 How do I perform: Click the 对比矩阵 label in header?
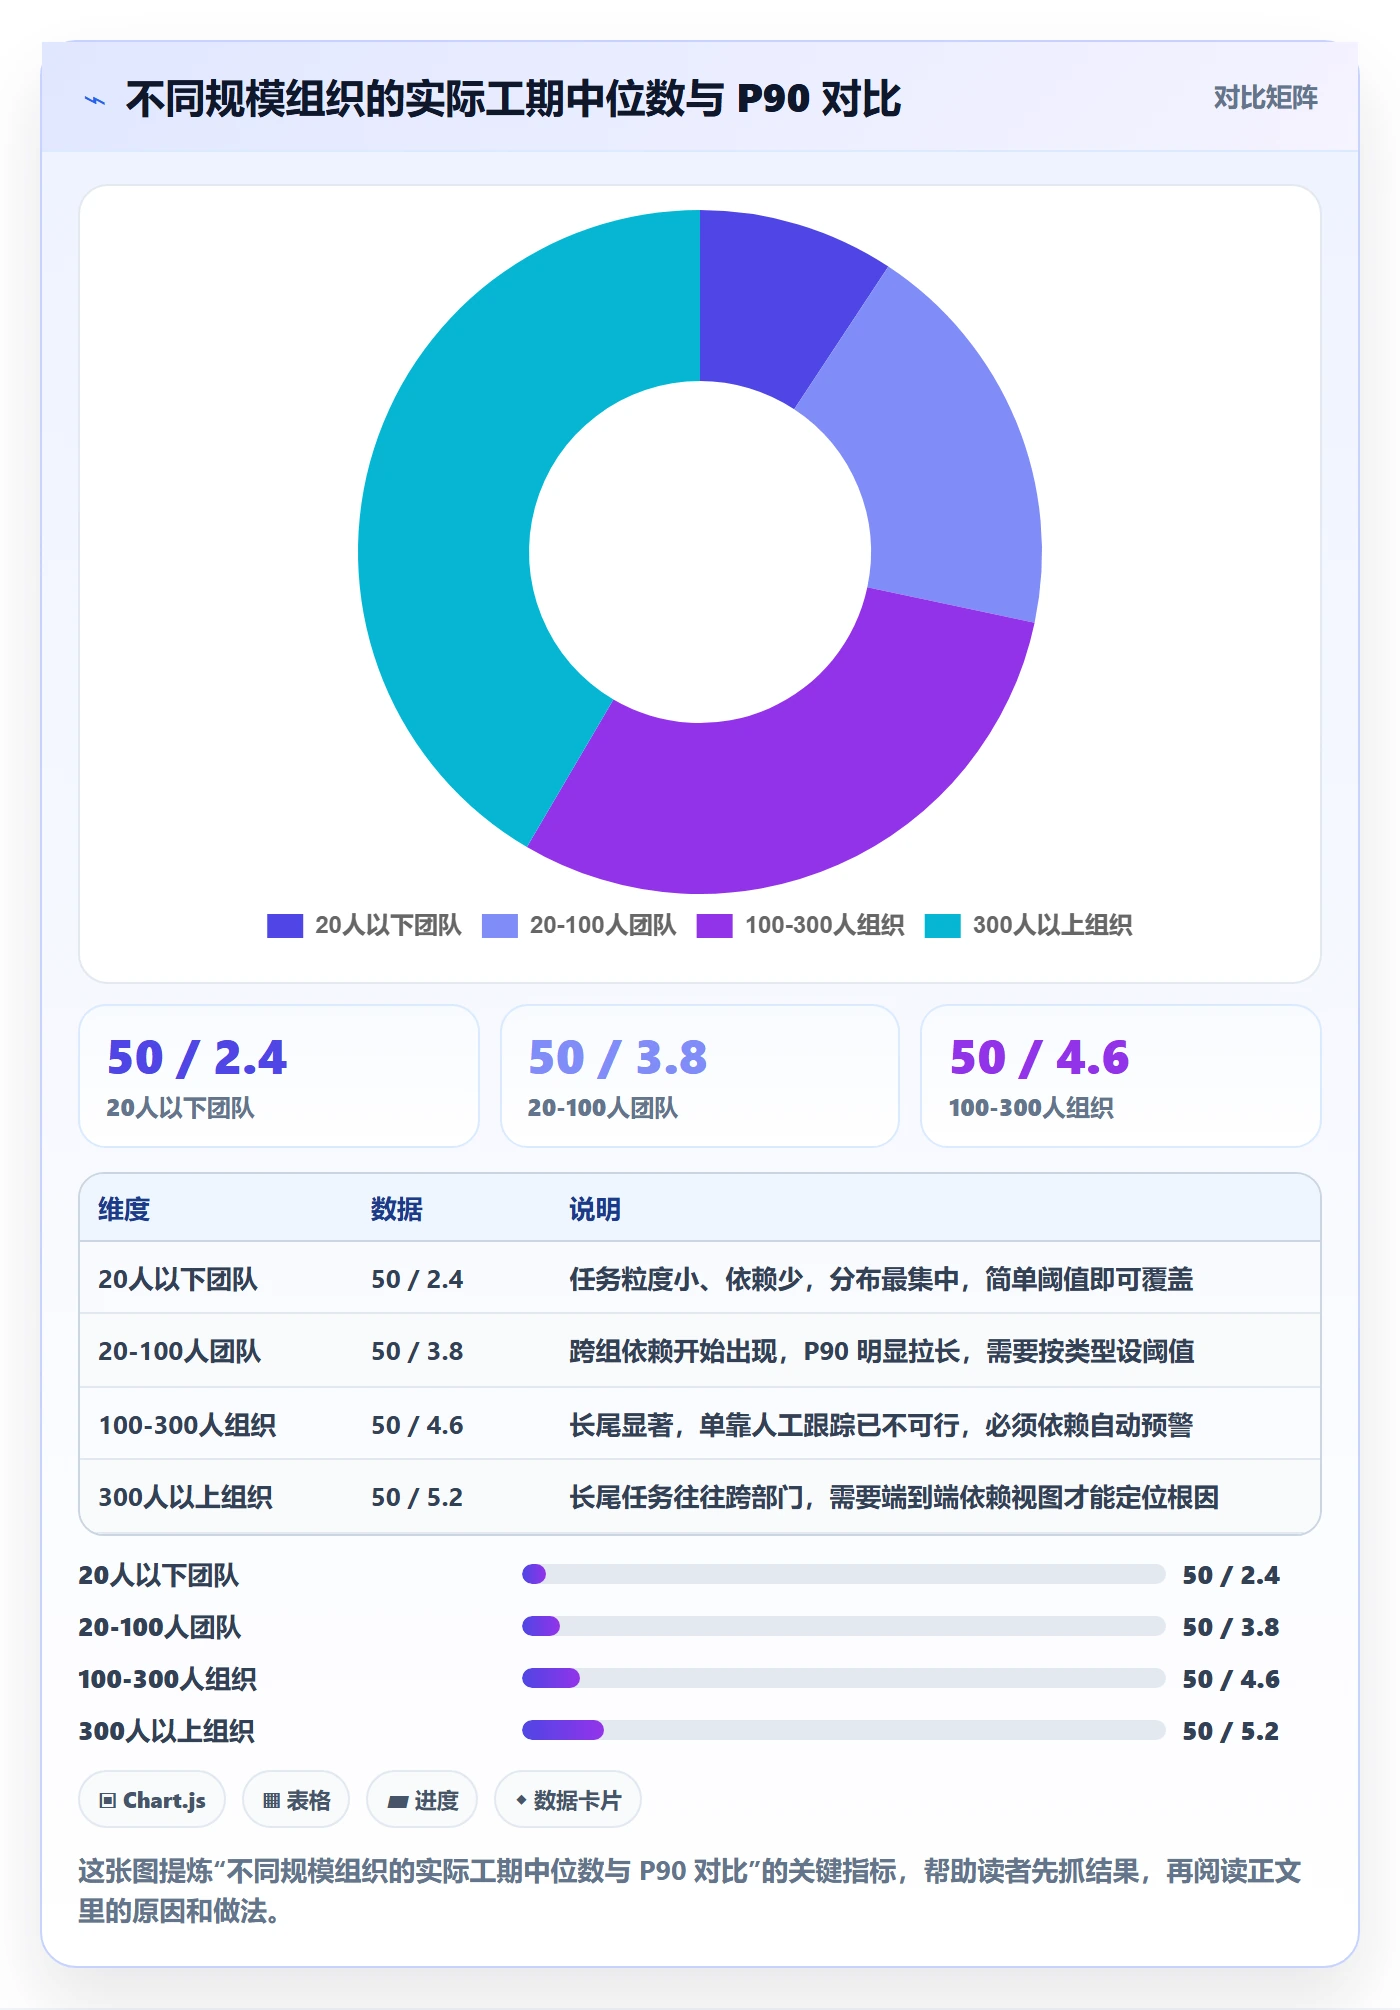tap(1265, 98)
